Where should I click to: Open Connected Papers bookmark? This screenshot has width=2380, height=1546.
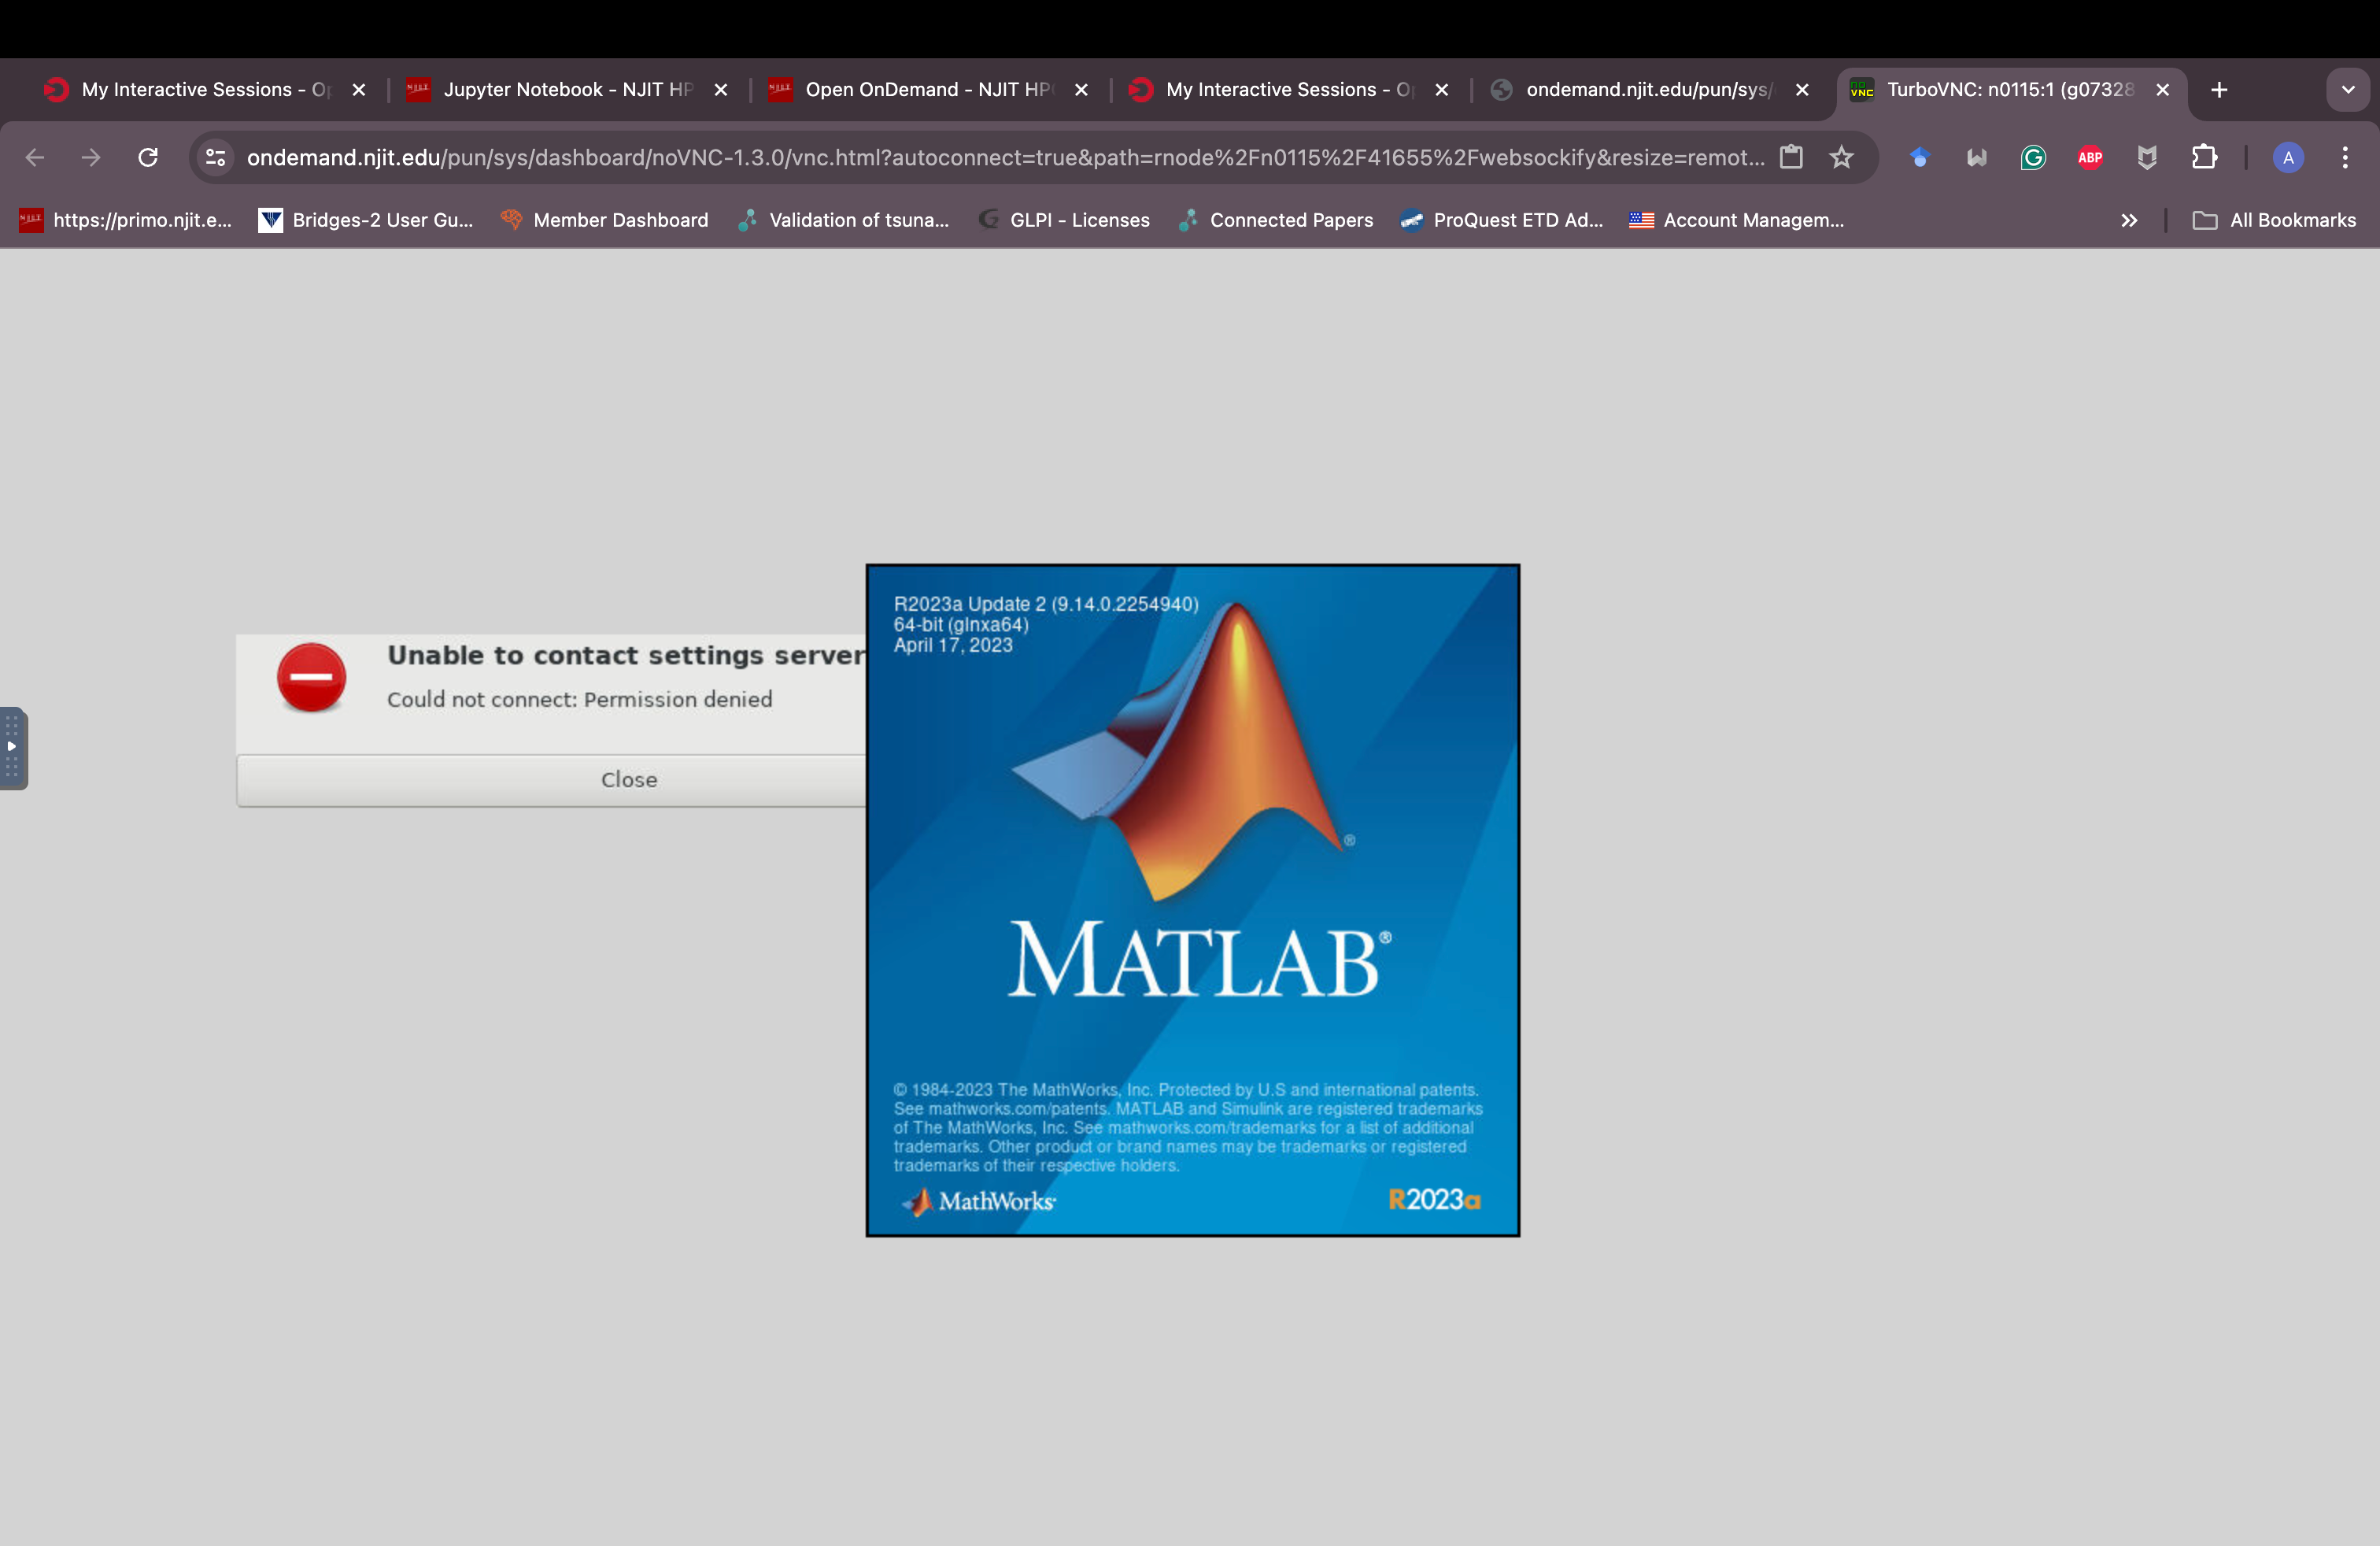pos(1275,220)
